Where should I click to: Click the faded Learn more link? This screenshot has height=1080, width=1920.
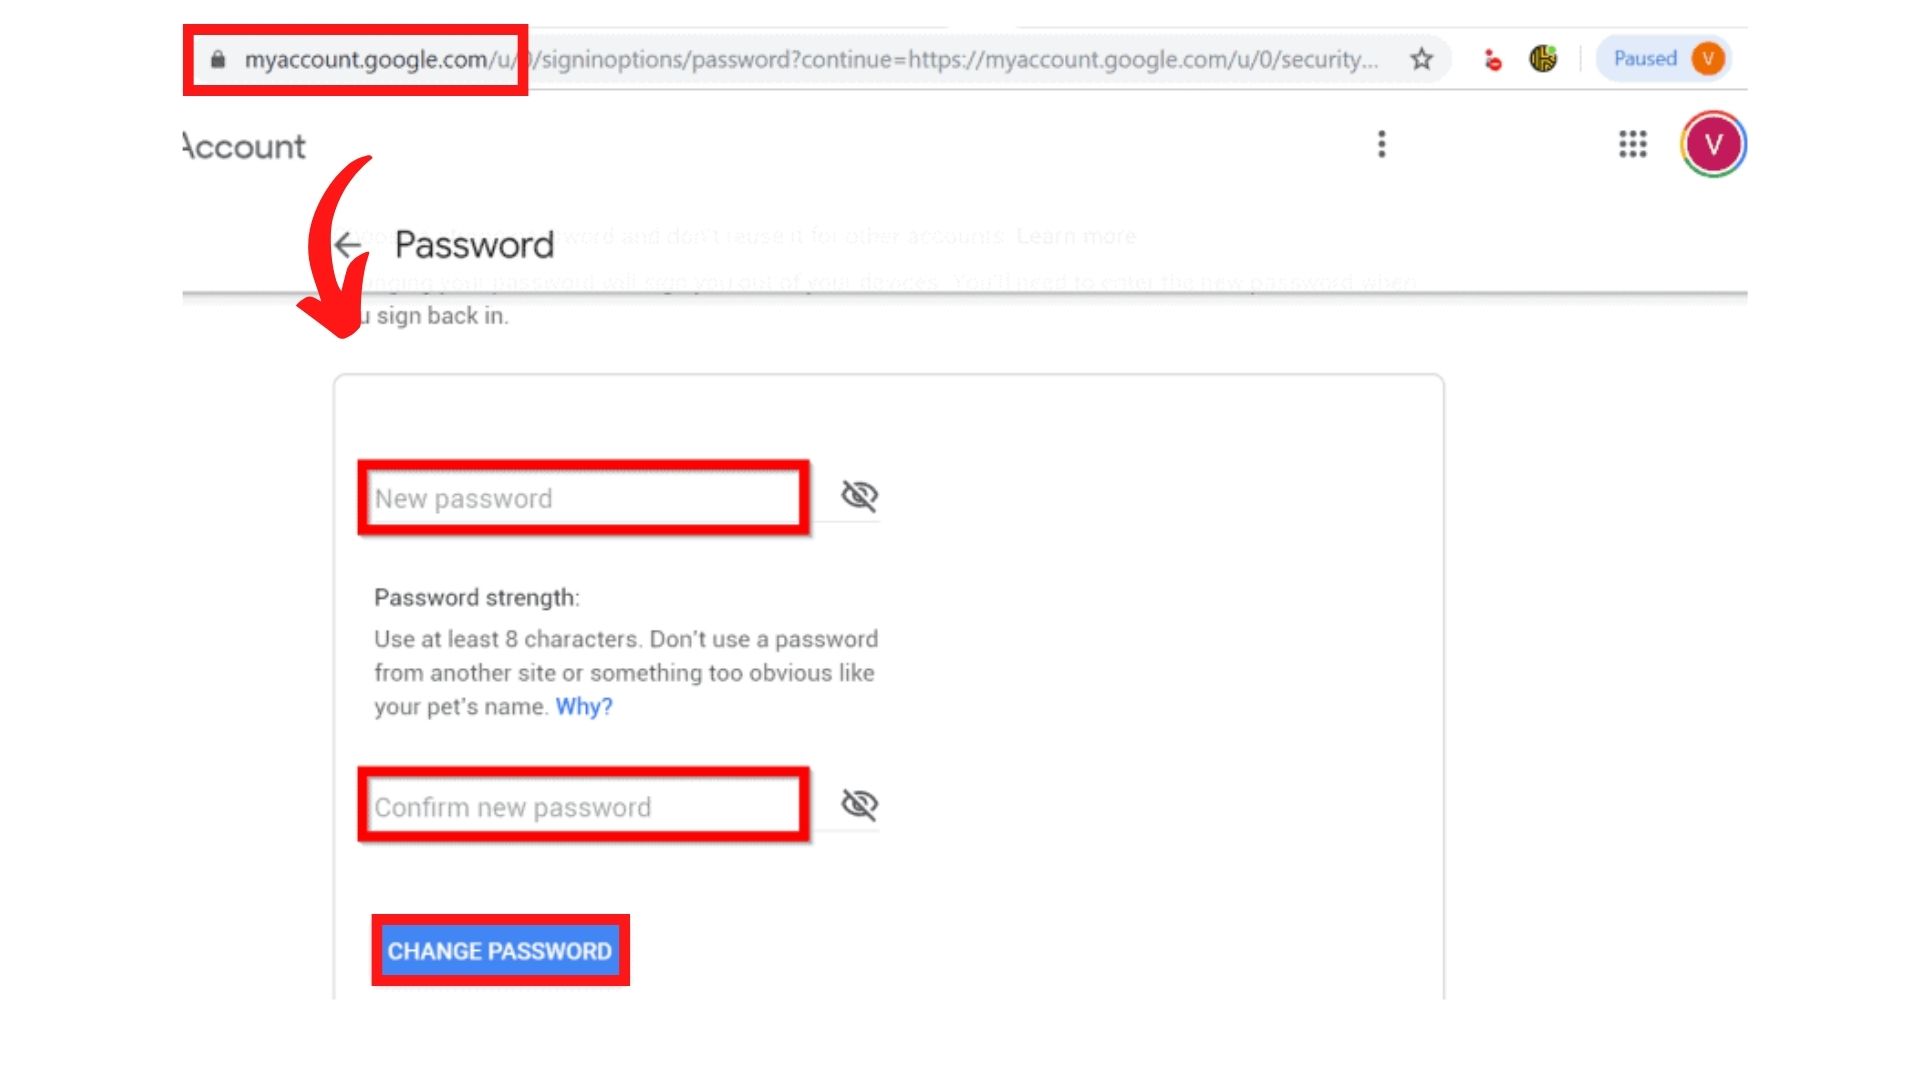coord(1076,237)
